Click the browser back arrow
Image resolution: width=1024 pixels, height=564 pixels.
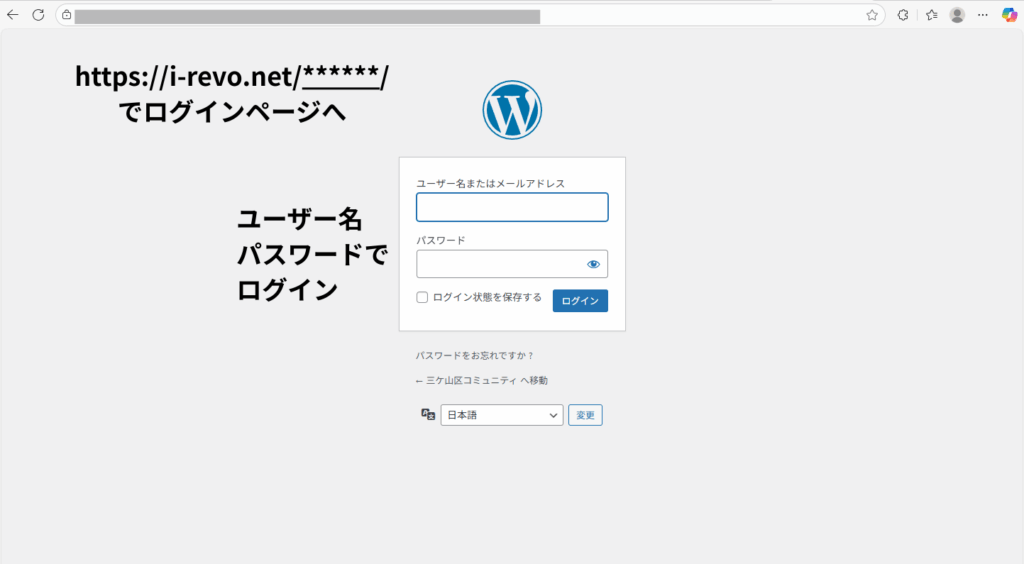click(12, 15)
